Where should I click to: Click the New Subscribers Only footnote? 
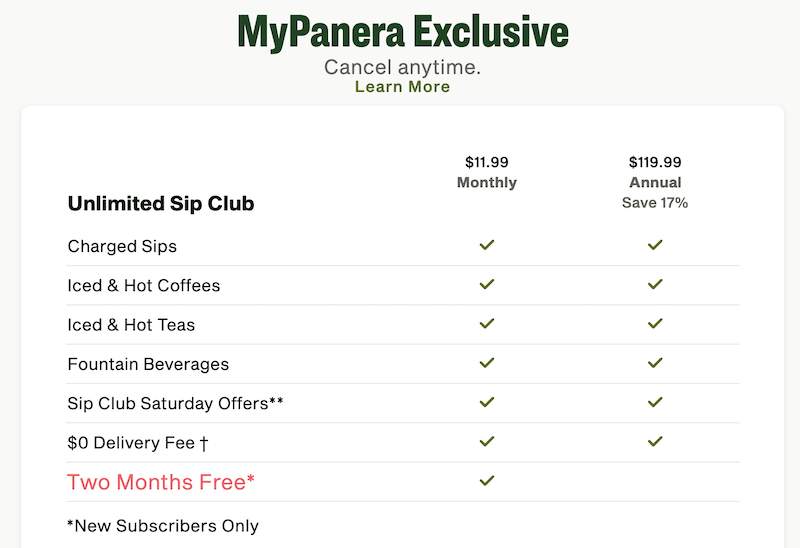pyautogui.click(x=163, y=526)
